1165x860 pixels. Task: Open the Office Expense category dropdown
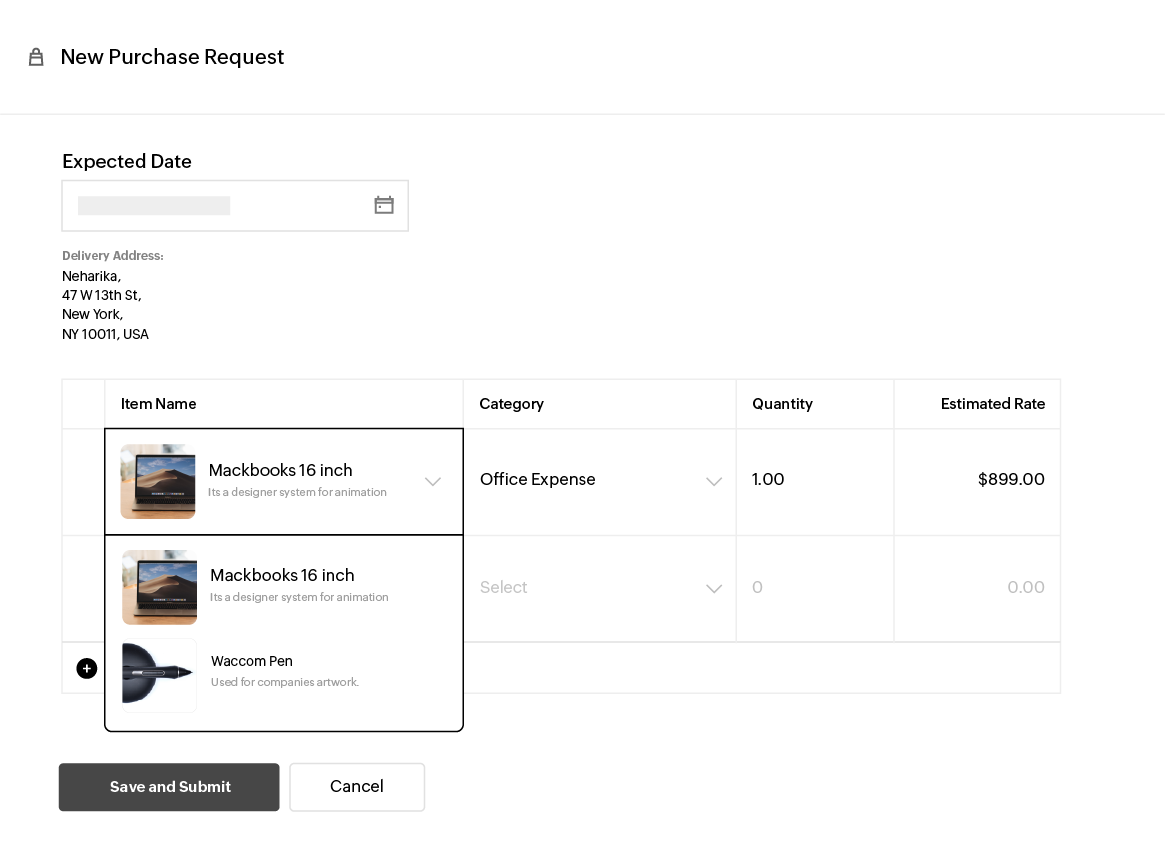[x=600, y=481]
